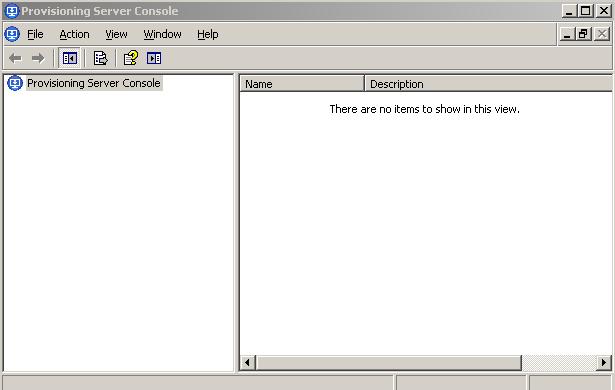Click the horizontal scrollbar left arrow

pyautogui.click(x=247, y=363)
